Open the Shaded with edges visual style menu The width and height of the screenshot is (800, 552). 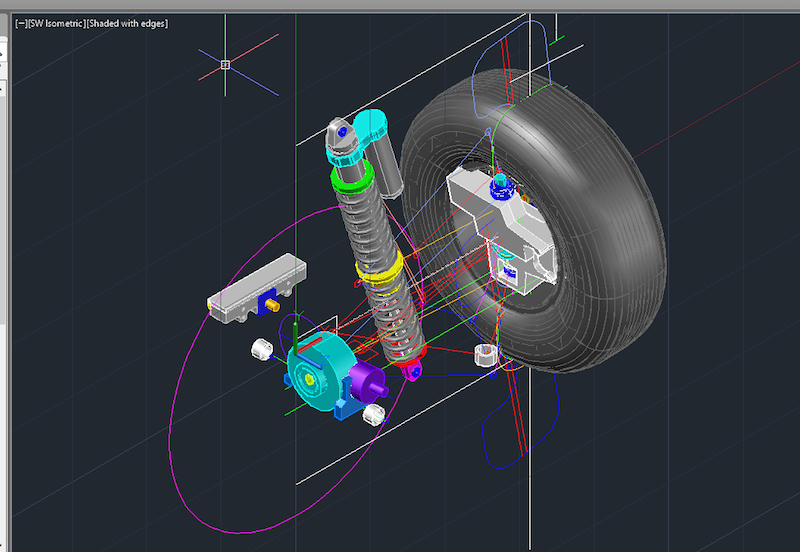pos(127,23)
